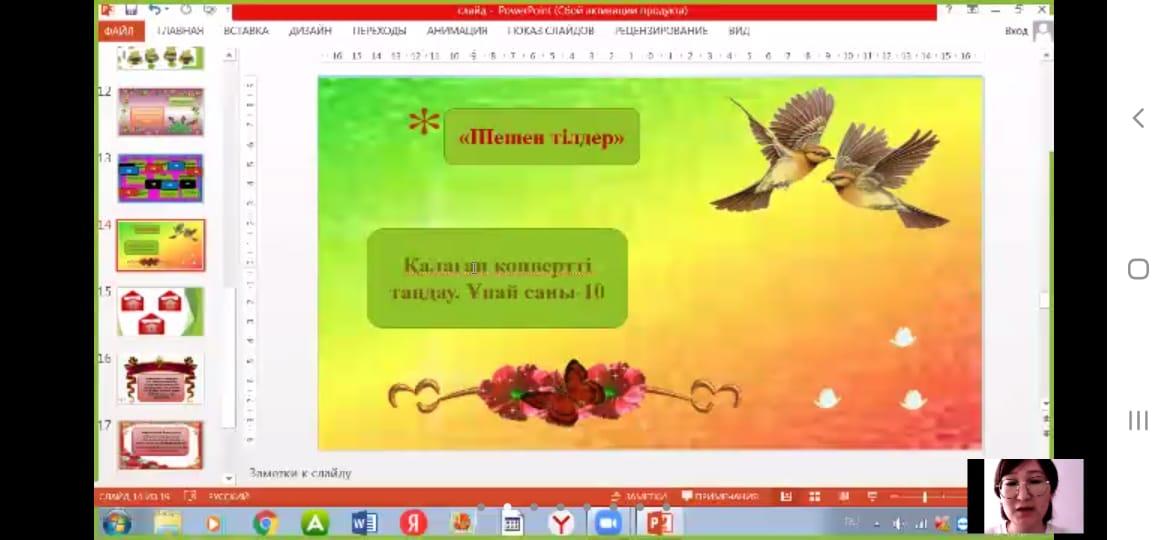Toggle comments pane with ПРИМЕЧАНИЯ button
1170x540 pixels.
click(x=720, y=496)
